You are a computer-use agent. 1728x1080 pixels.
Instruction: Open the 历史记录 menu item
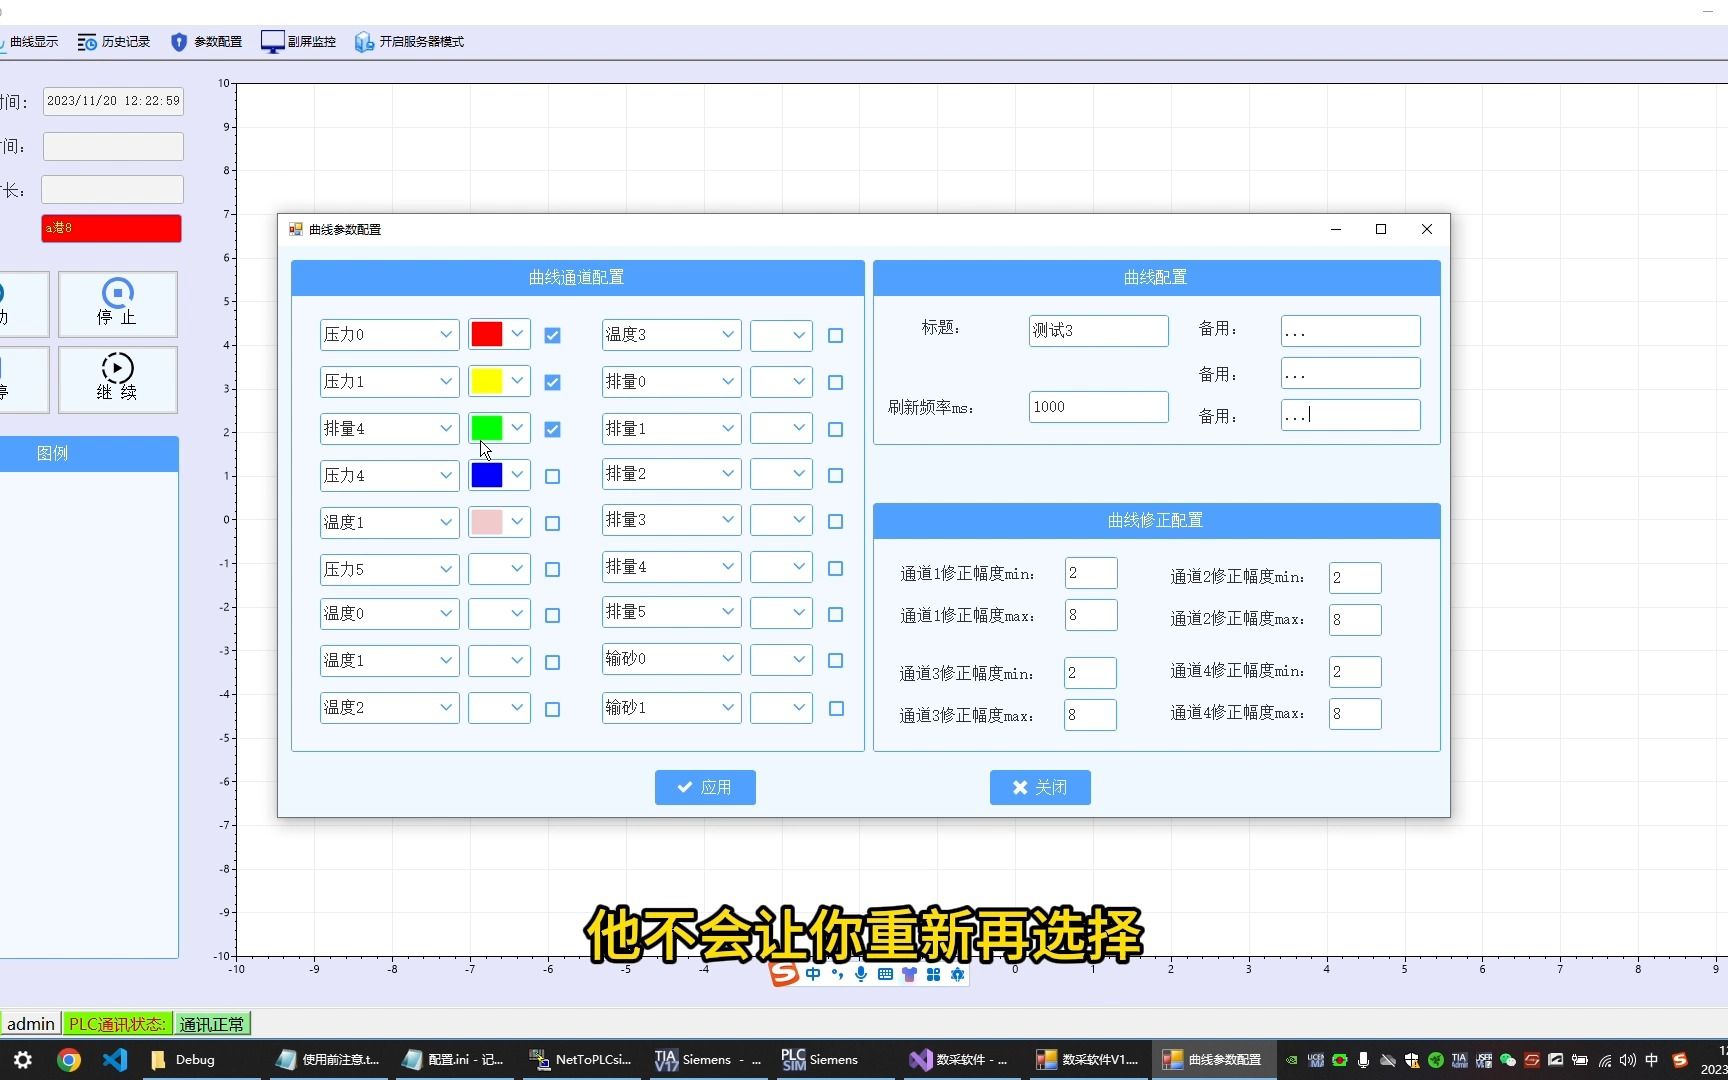114,42
